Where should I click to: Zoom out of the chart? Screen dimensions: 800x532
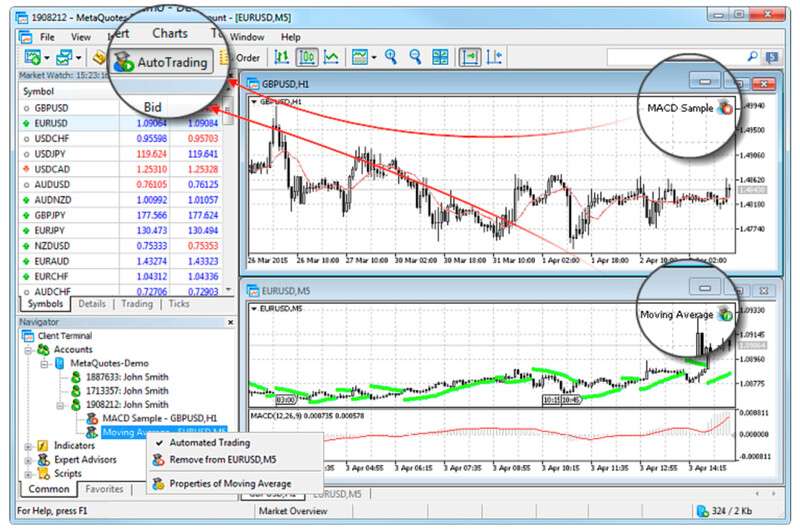pyautogui.click(x=415, y=57)
